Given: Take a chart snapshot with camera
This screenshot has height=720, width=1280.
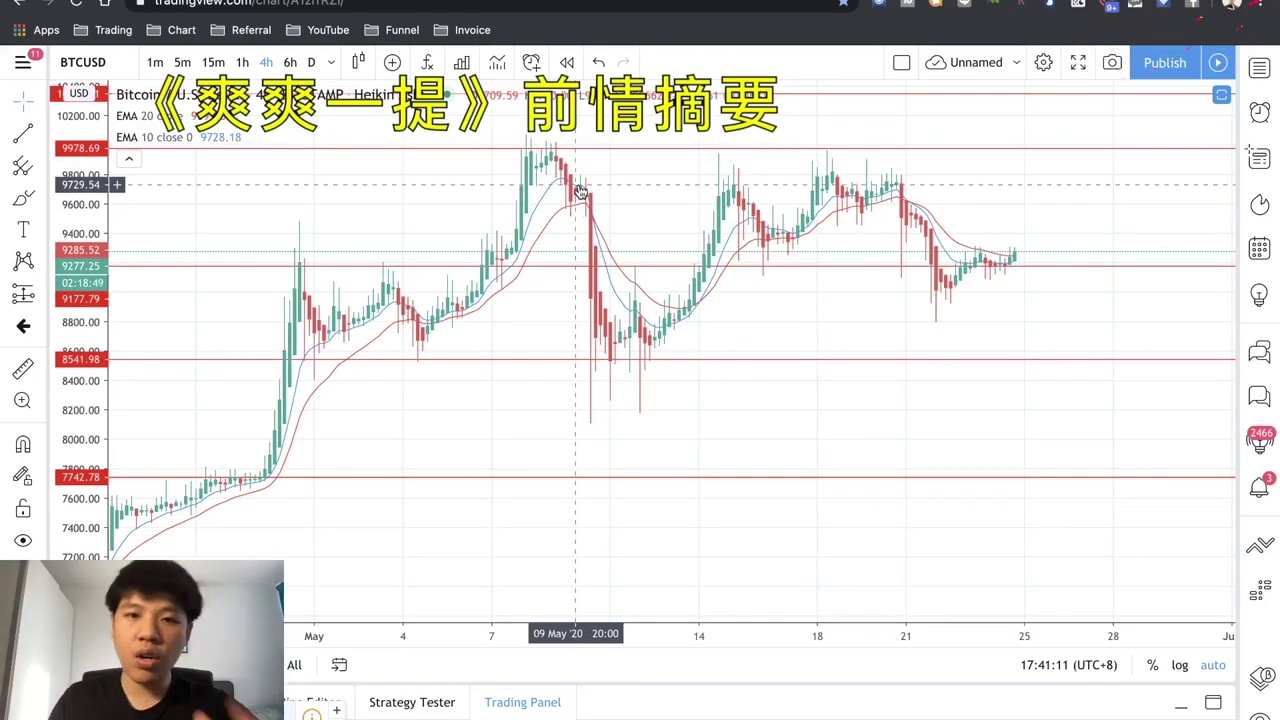Looking at the screenshot, I should (x=1112, y=63).
